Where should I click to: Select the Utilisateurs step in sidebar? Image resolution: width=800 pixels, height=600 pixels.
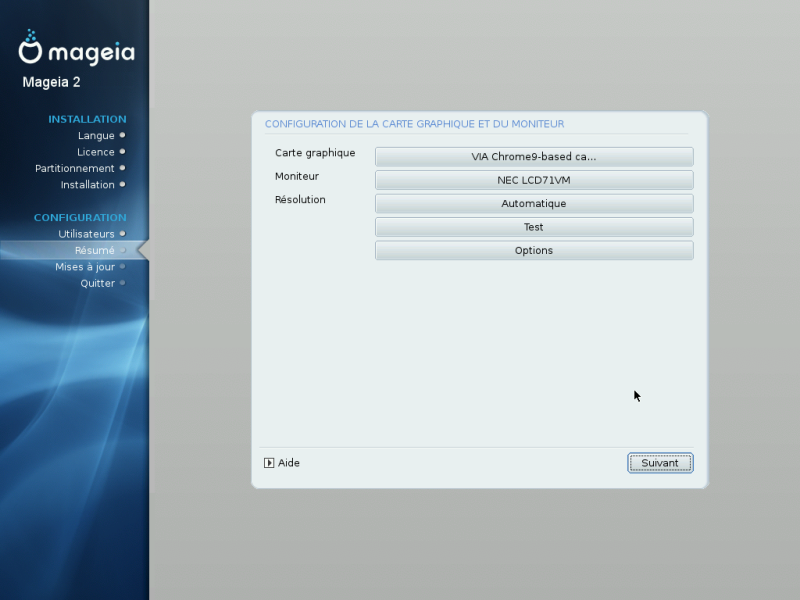pyautogui.click(x=86, y=234)
